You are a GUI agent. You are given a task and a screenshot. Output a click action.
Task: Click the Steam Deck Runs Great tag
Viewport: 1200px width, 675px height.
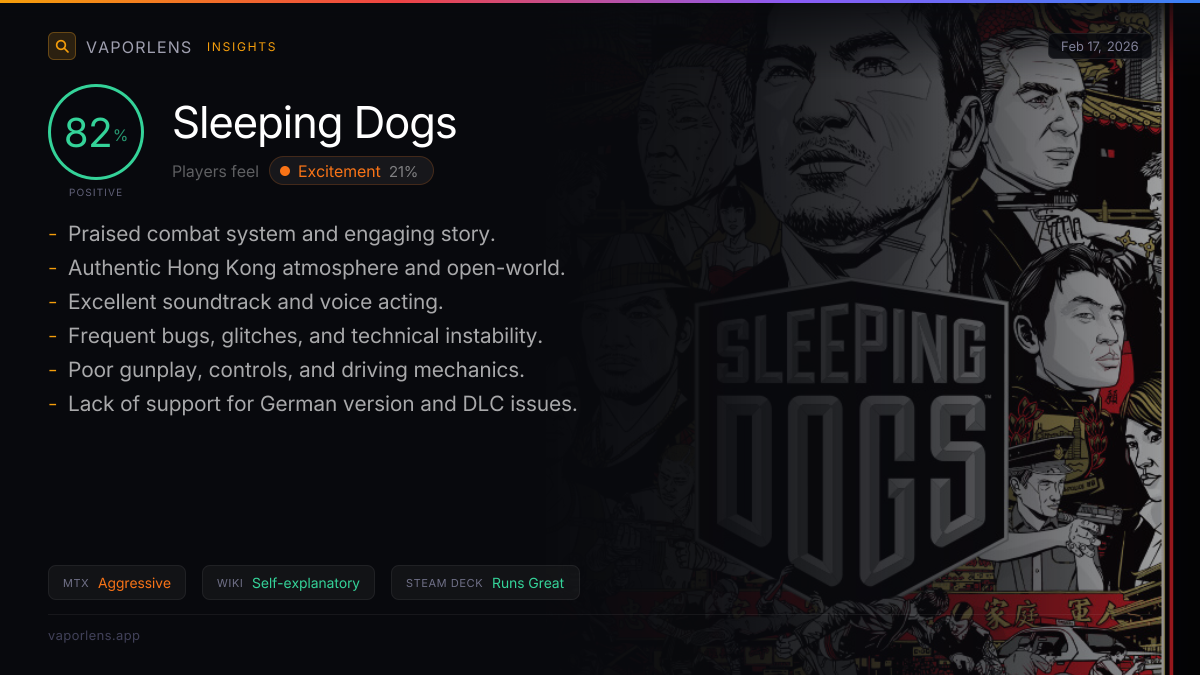tap(485, 583)
